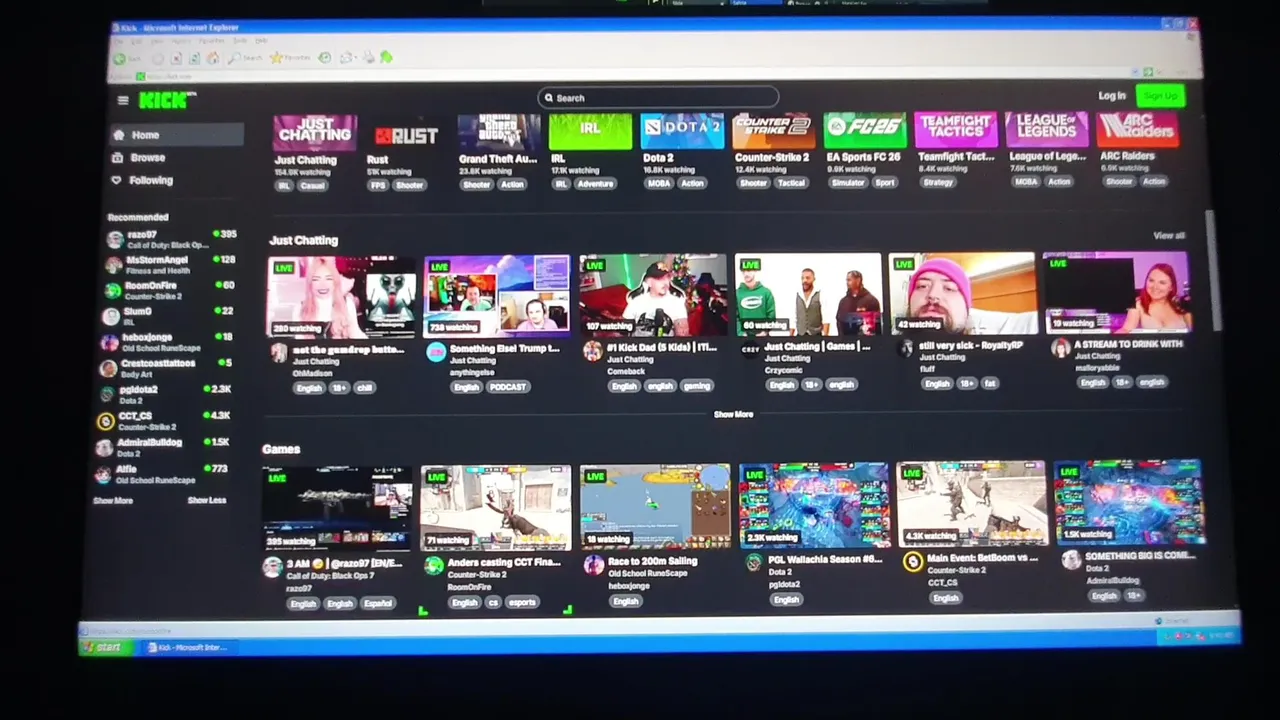Open the Just Chatting category card
Image resolution: width=1280 pixels, height=720 pixels.
coord(315,133)
